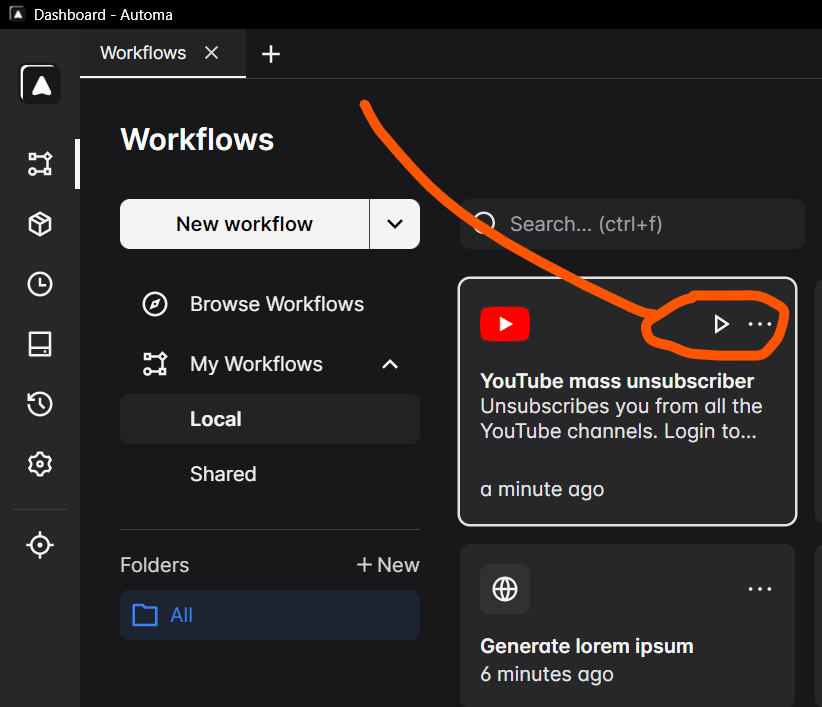Select the All folder

[x=270, y=615]
